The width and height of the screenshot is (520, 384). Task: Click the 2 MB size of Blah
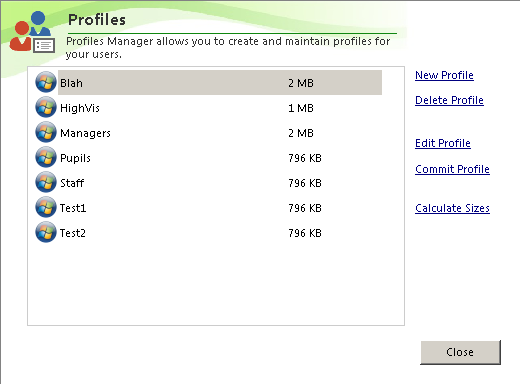coord(301,83)
